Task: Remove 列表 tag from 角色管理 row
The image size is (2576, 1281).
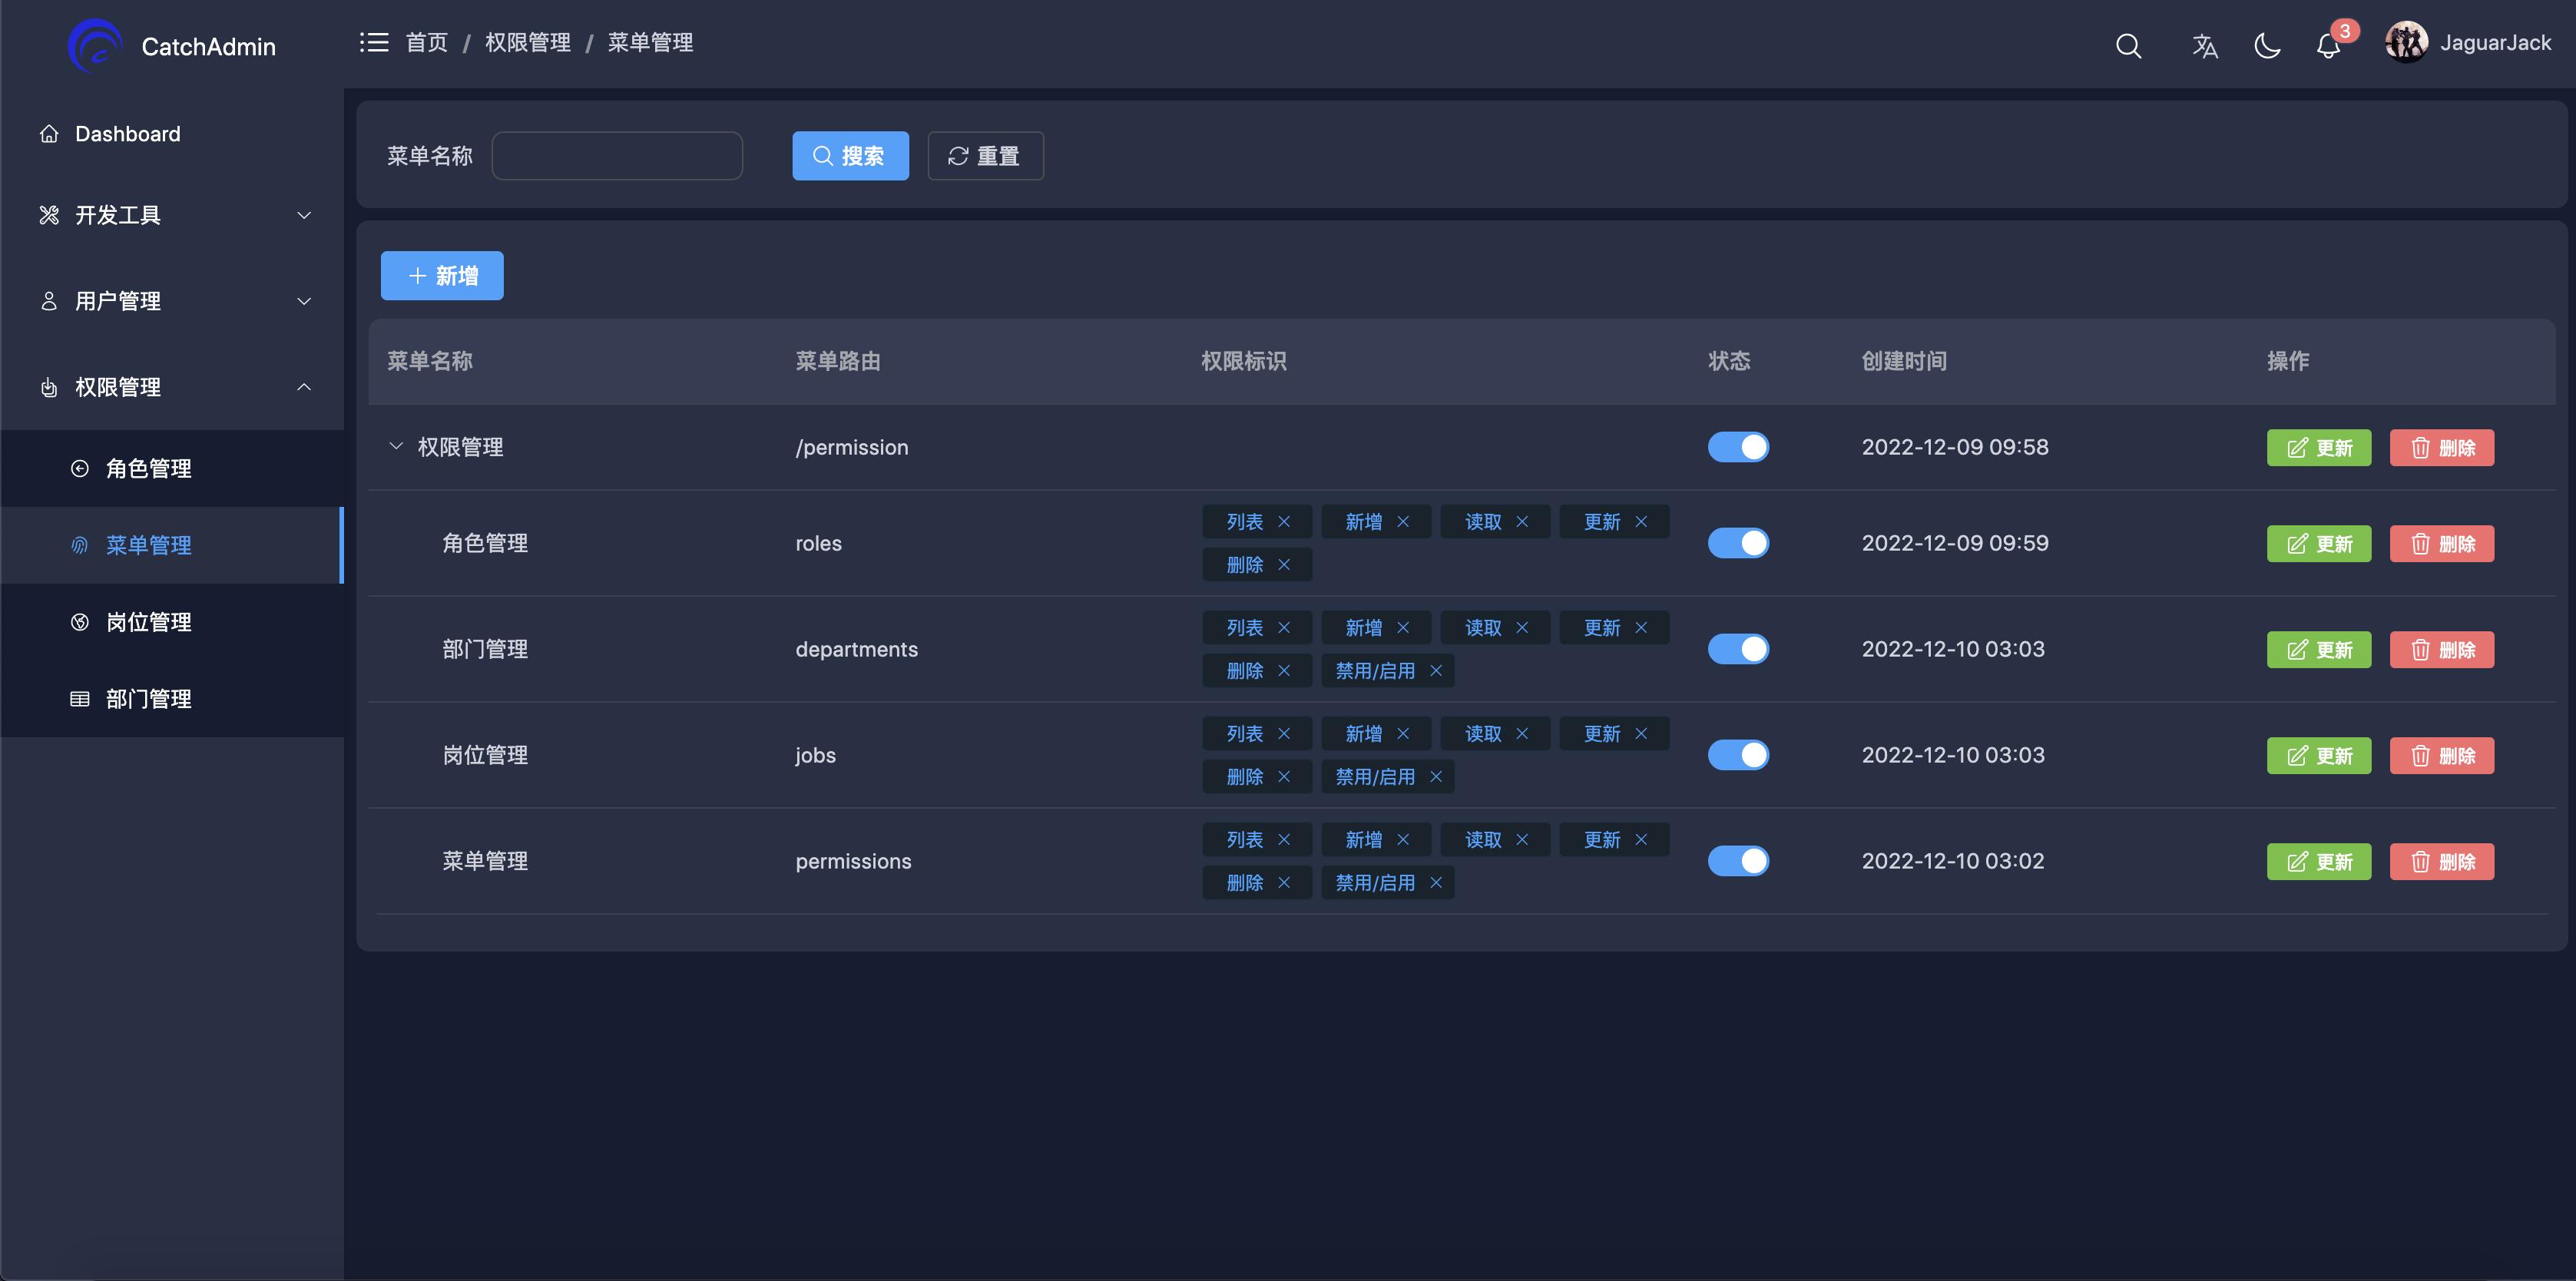Action: click(x=1284, y=522)
